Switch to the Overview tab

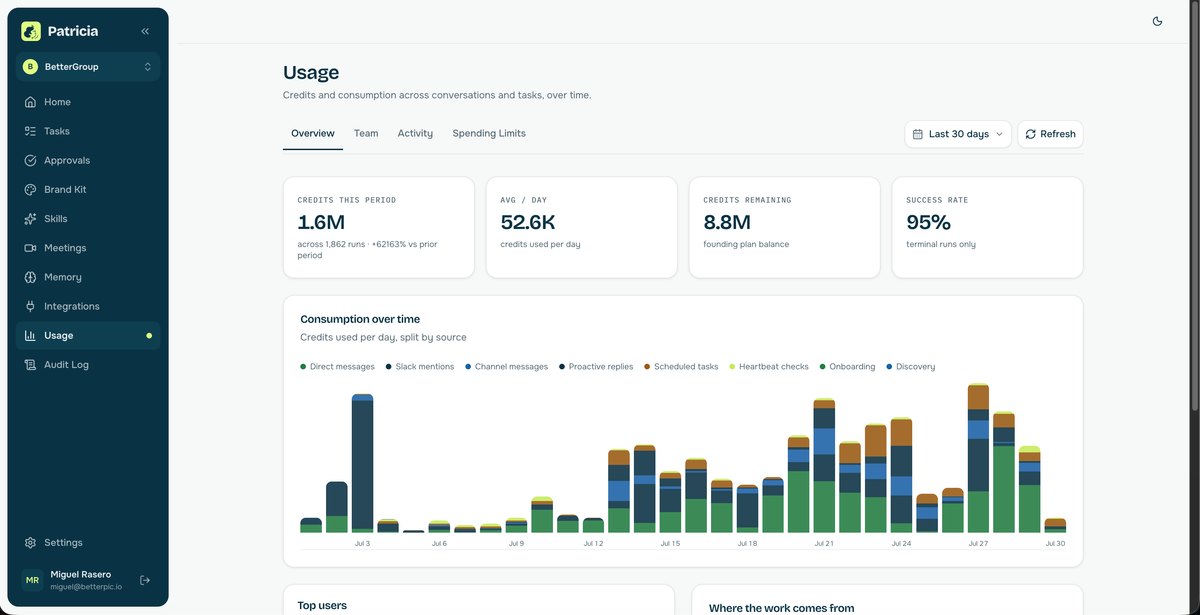pos(313,133)
